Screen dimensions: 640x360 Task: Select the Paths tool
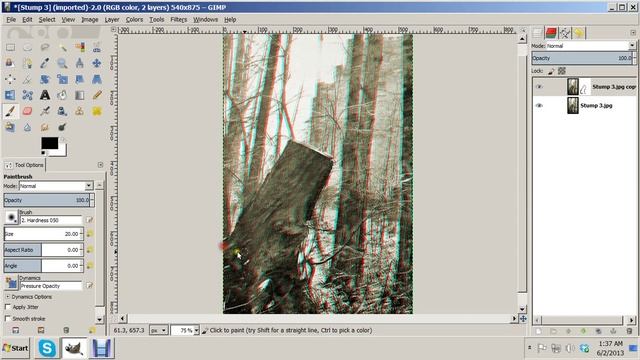pos(27,63)
